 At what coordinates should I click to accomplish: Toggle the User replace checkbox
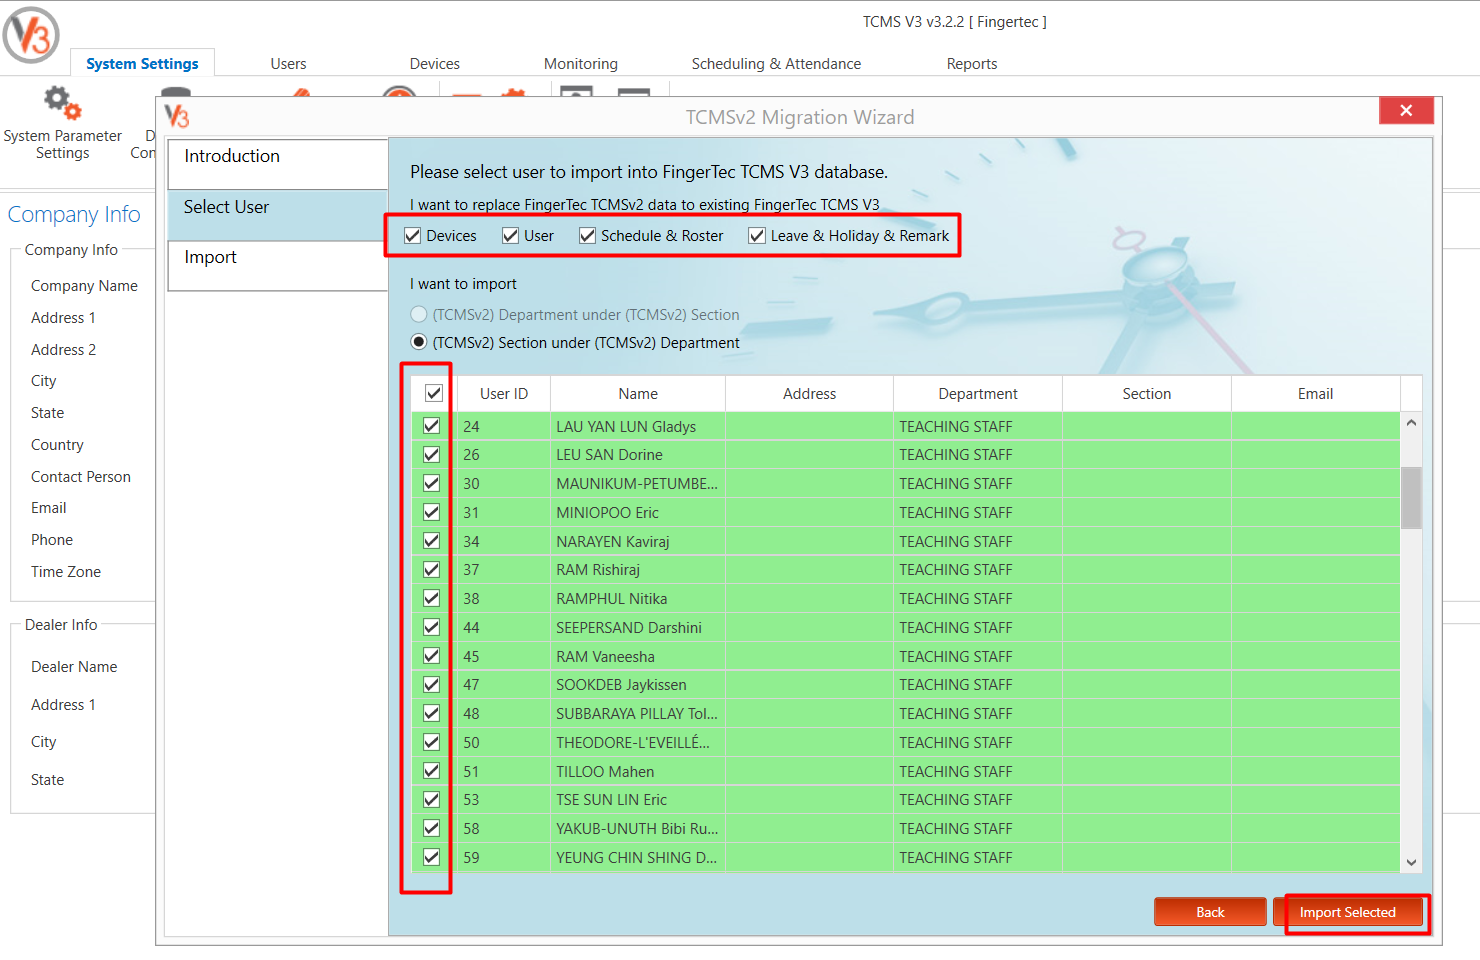point(510,236)
